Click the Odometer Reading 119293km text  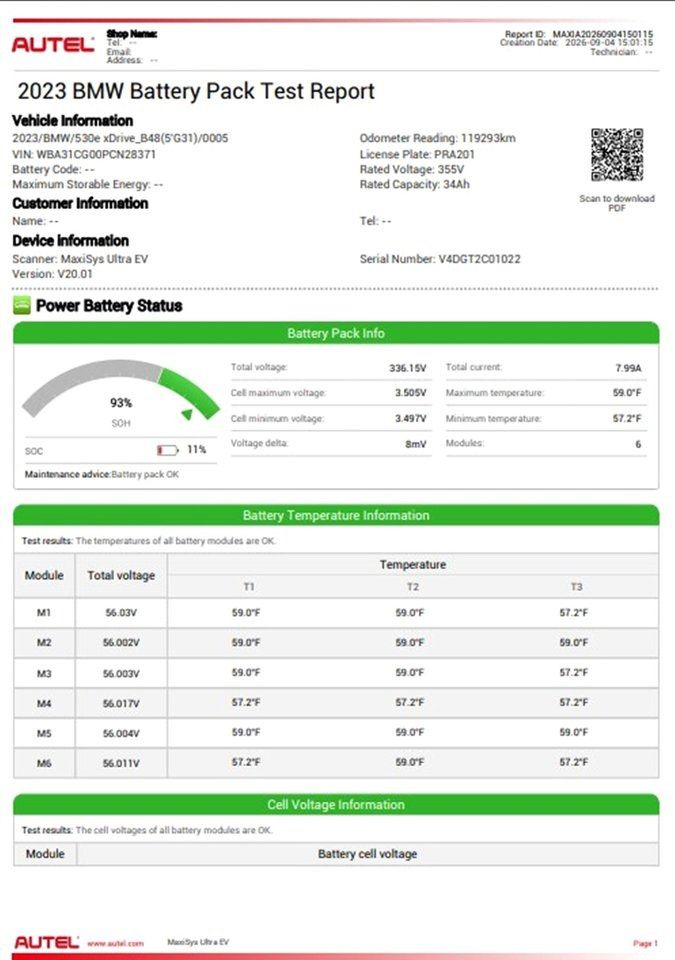[x=437, y=138]
